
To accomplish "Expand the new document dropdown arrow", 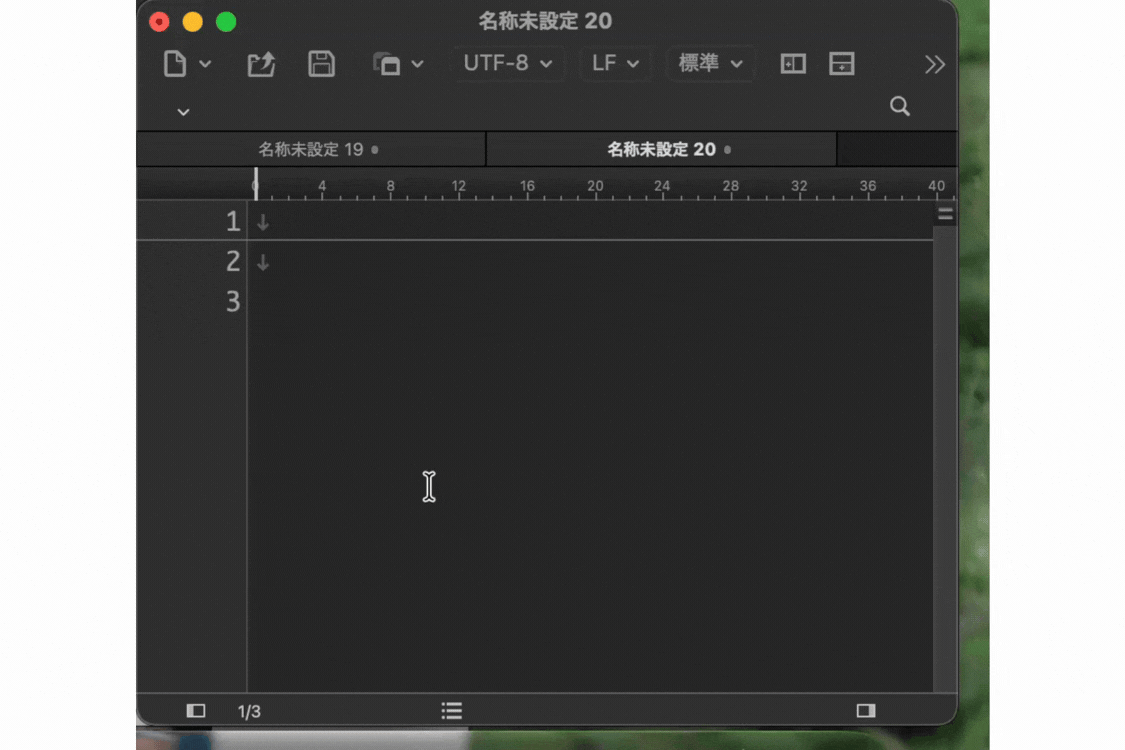I will pyautogui.click(x=205, y=64).
